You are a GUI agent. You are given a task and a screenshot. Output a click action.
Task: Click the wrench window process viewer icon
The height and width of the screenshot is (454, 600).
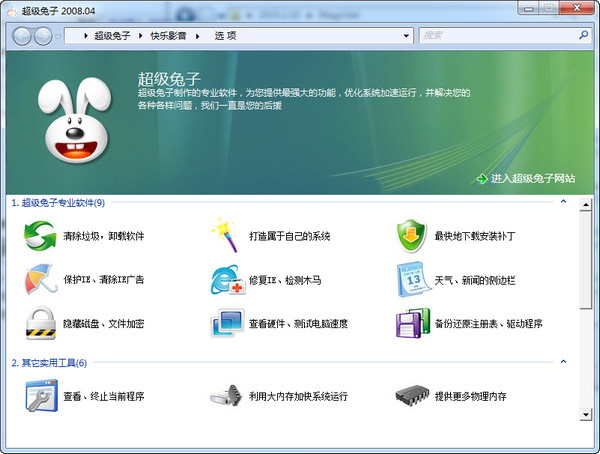(x=41, y=395)
